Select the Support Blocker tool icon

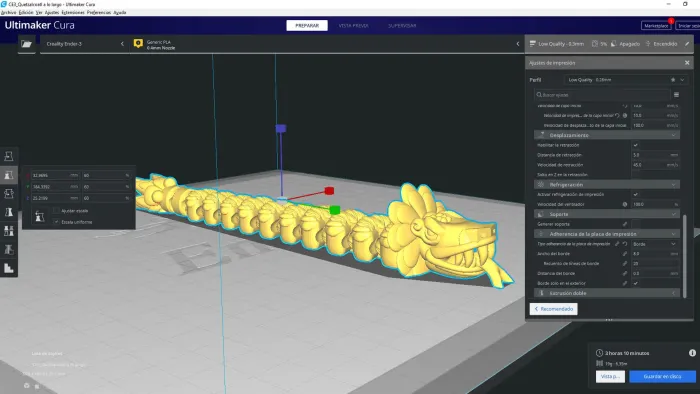[x=8, y=249]
